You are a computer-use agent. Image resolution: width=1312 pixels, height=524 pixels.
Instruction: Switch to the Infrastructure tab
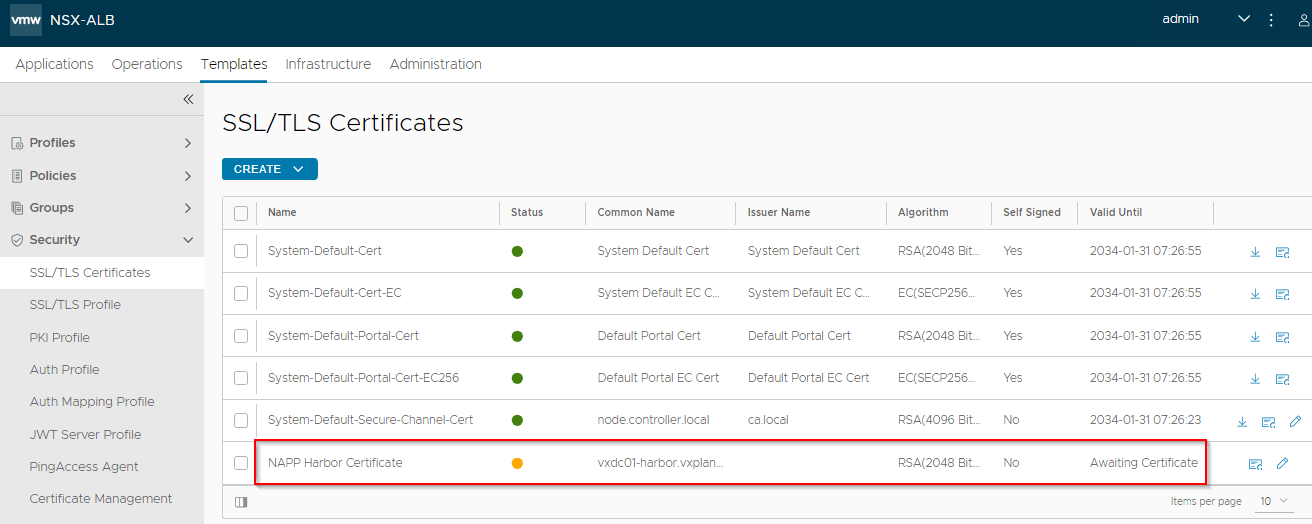328,64
